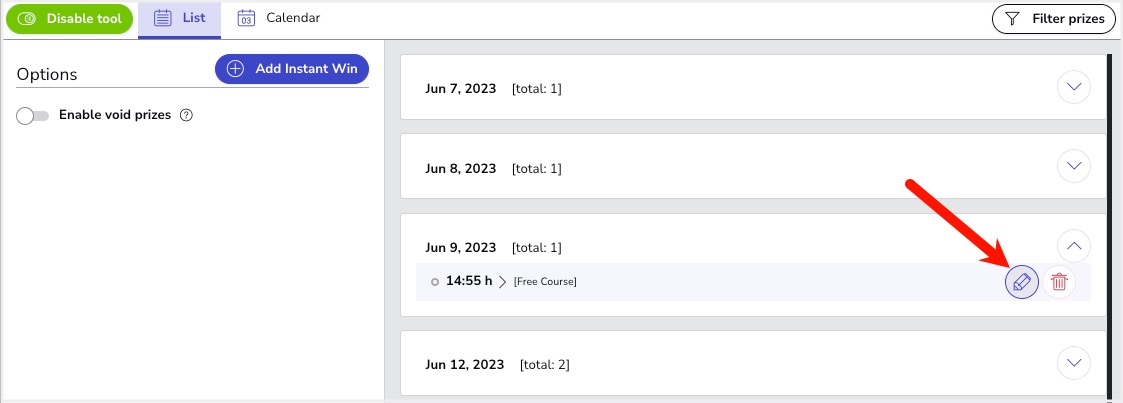Viewport: 1123px width, 403px height.
Task: Click the calendar icon in the Calendar tab
Action: [246, 18]
